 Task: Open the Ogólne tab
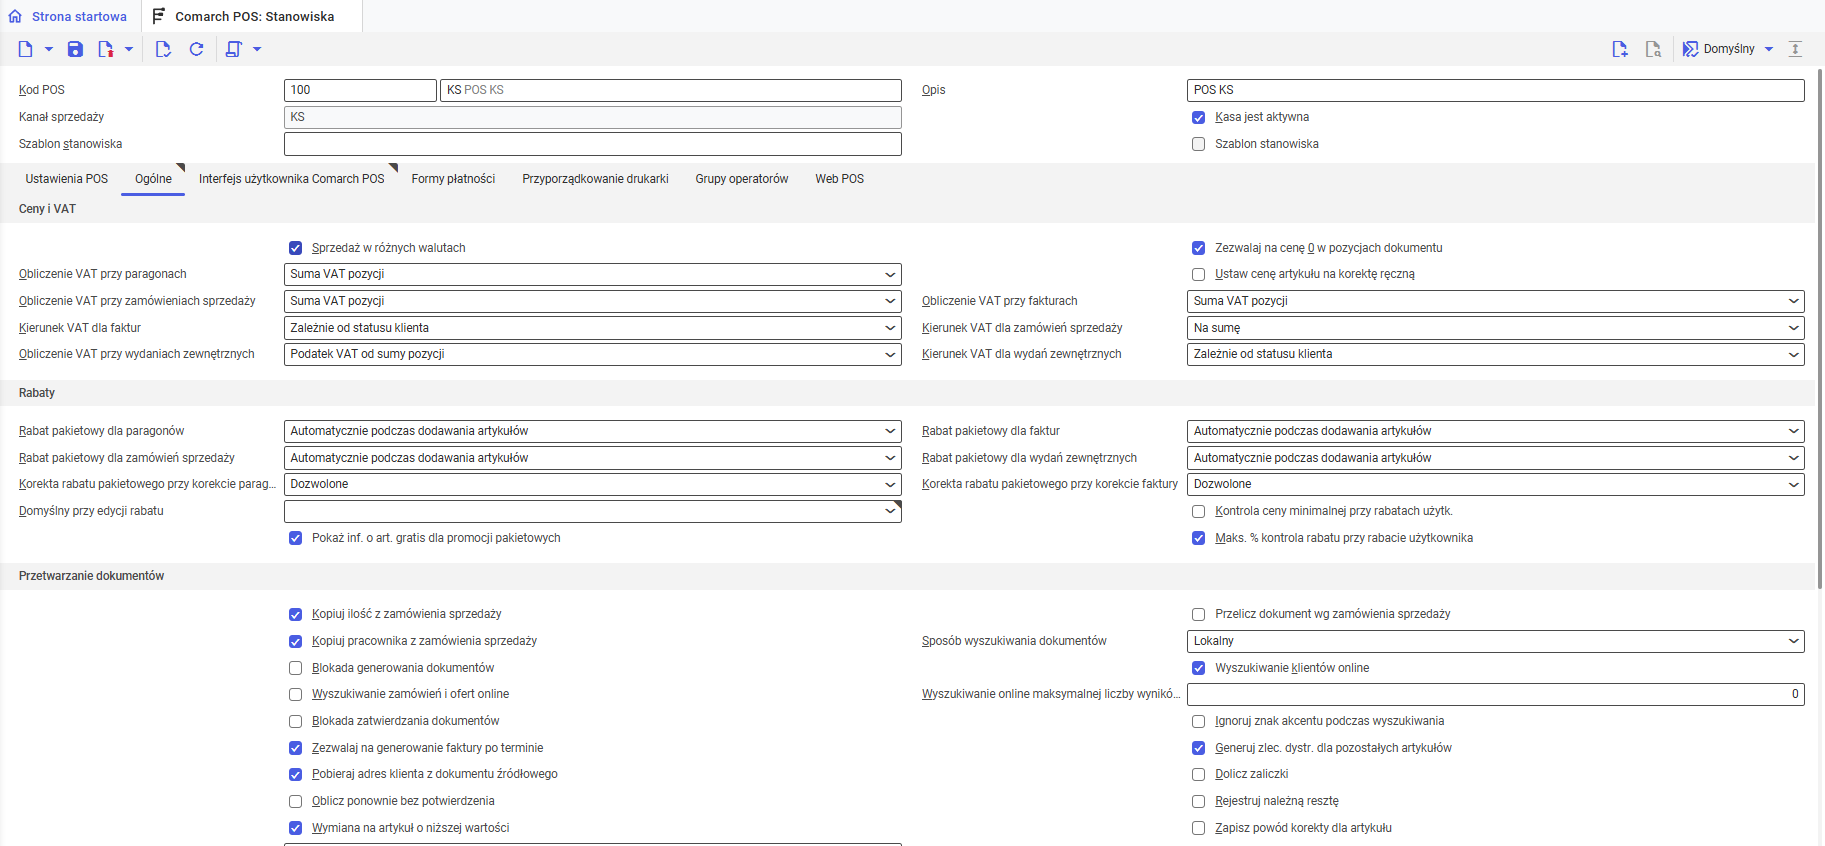click(x=153, y=179)
